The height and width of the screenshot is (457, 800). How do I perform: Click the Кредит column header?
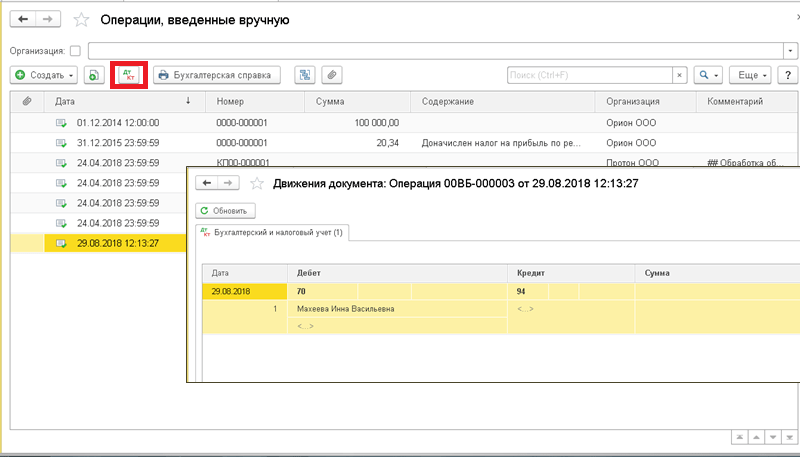(571, 273)
